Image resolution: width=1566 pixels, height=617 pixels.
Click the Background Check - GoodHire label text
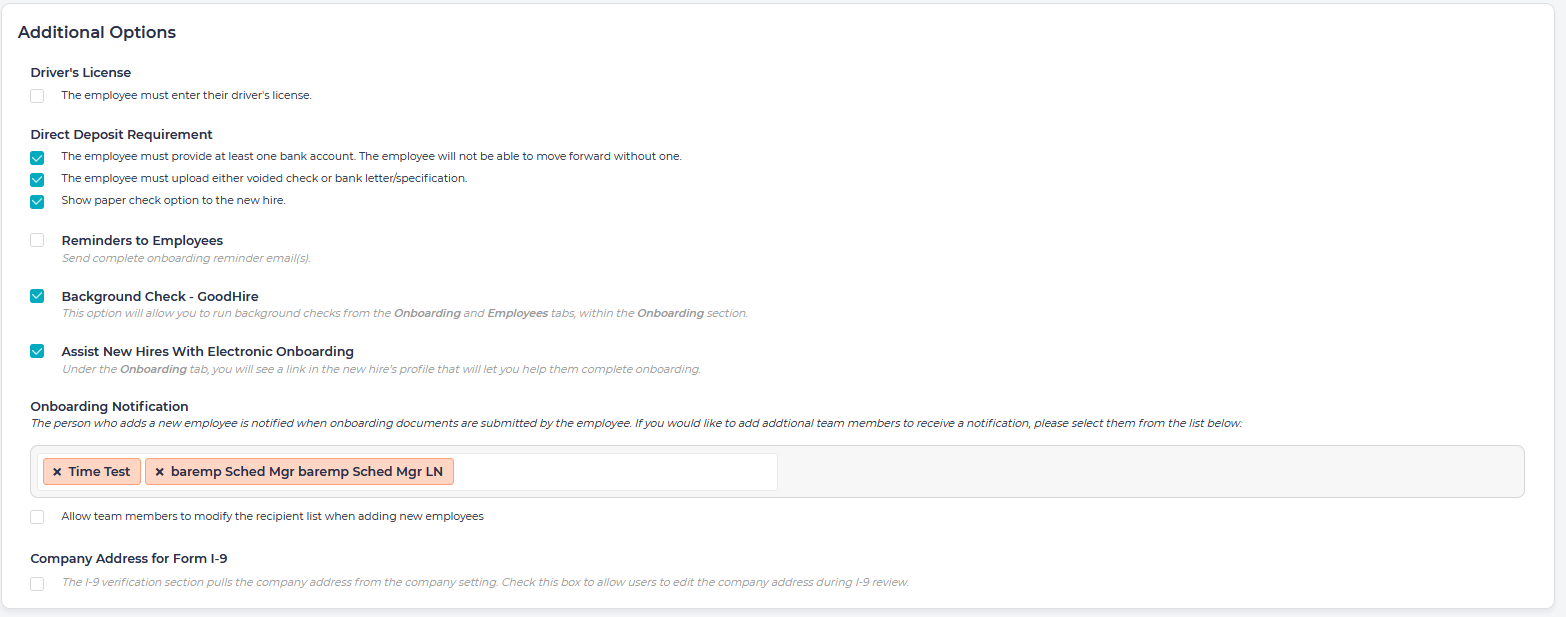pyautogui.click(x=160, y=297)
